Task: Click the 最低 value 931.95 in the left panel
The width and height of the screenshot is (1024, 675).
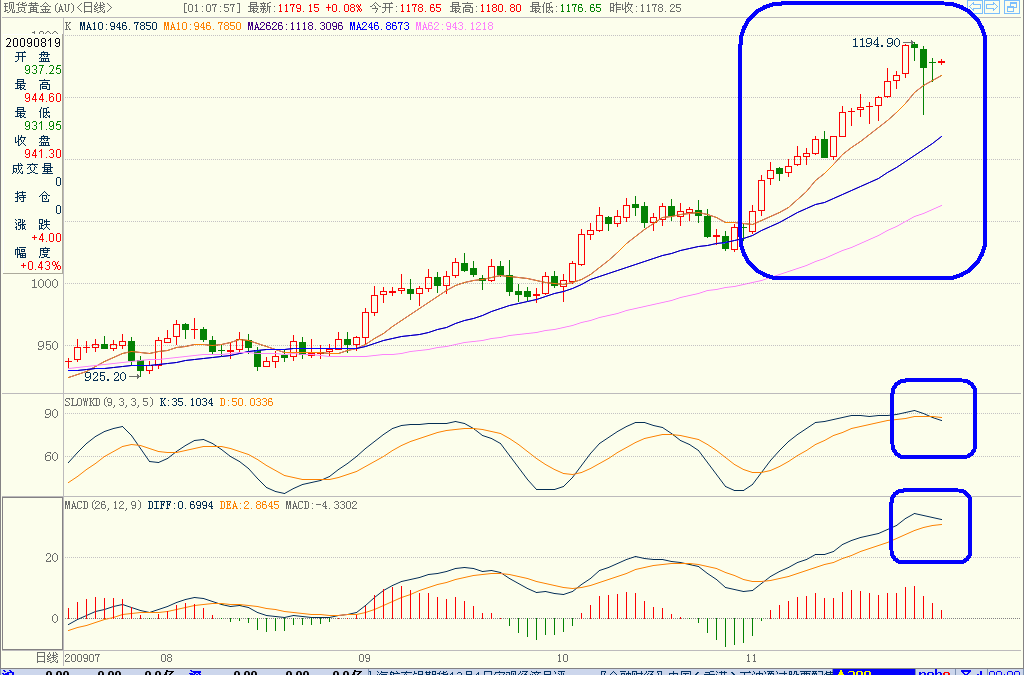Action: click(43, 126)
